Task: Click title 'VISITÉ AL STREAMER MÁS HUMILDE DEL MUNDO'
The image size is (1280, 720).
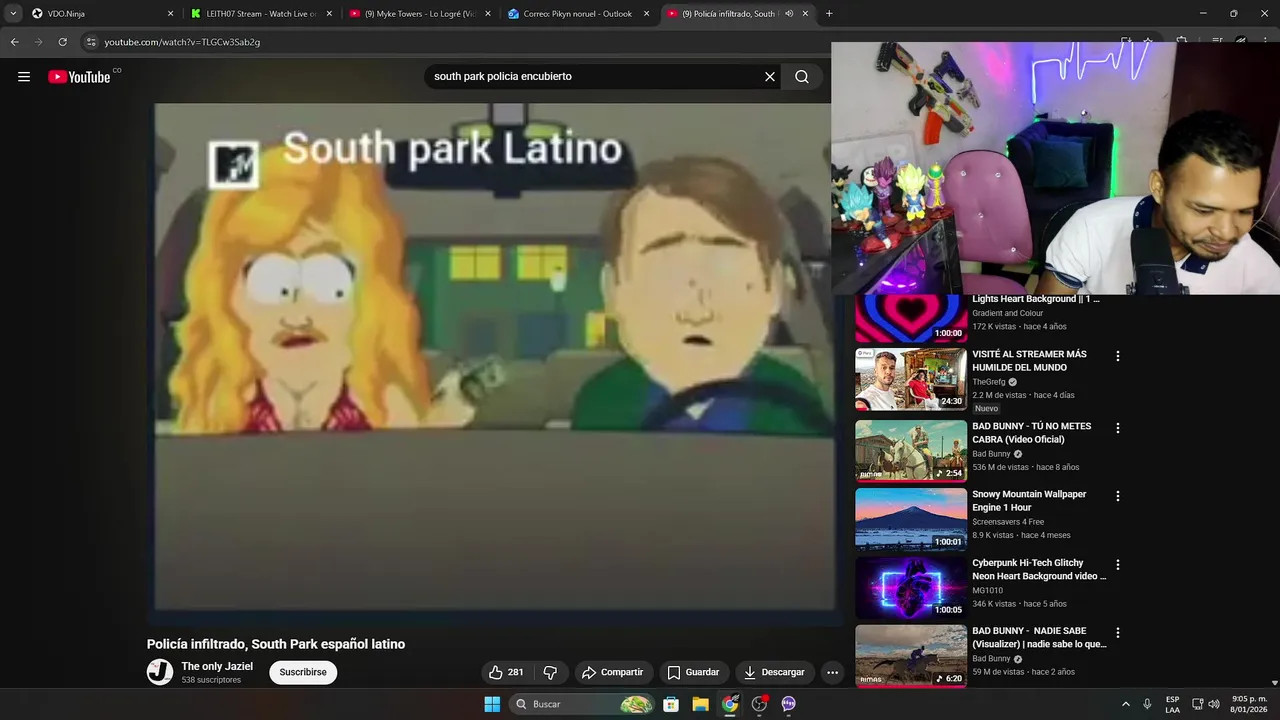Action: [x=1029, y=361]
